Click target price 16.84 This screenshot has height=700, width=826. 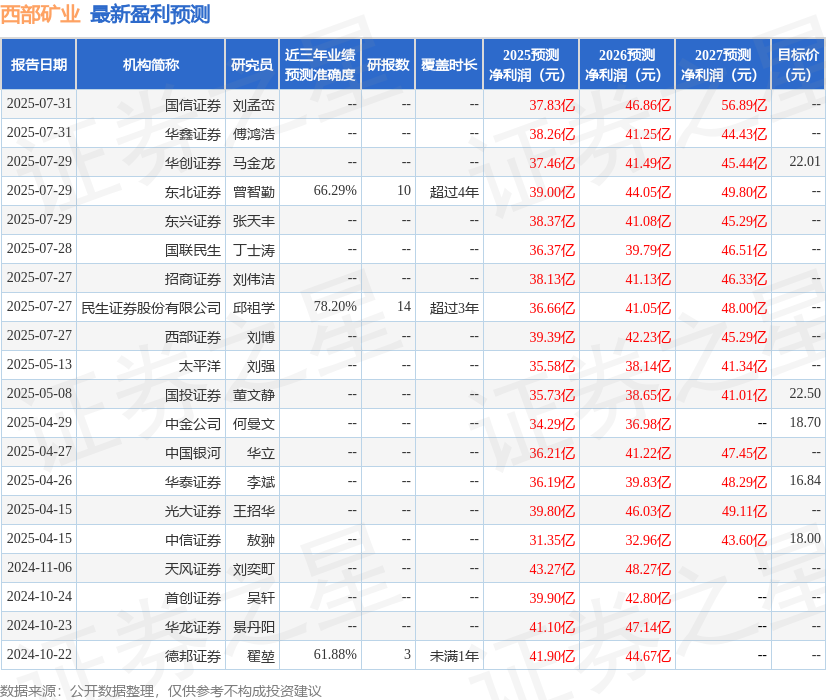(x=805, y=480)
